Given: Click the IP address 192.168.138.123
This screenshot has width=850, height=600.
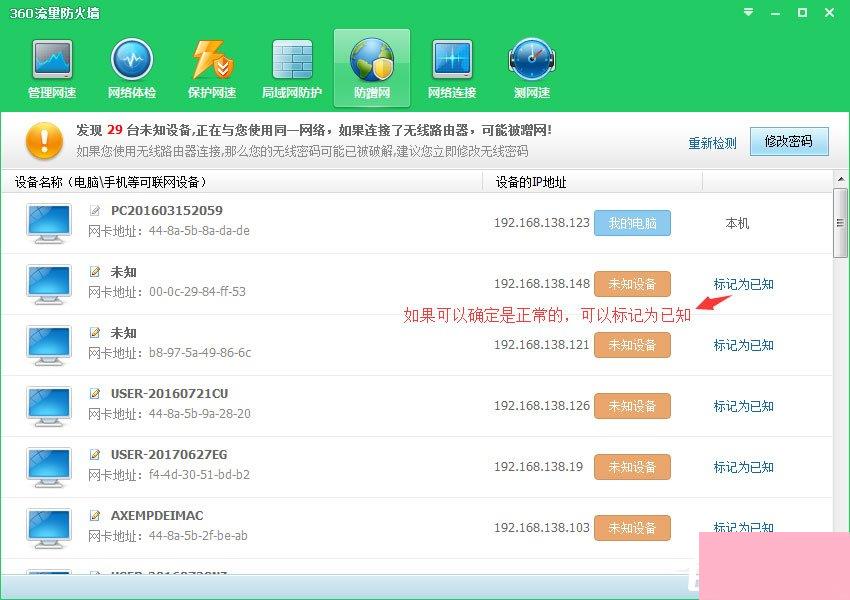Looking at the screenshot, I should [542, 223].
